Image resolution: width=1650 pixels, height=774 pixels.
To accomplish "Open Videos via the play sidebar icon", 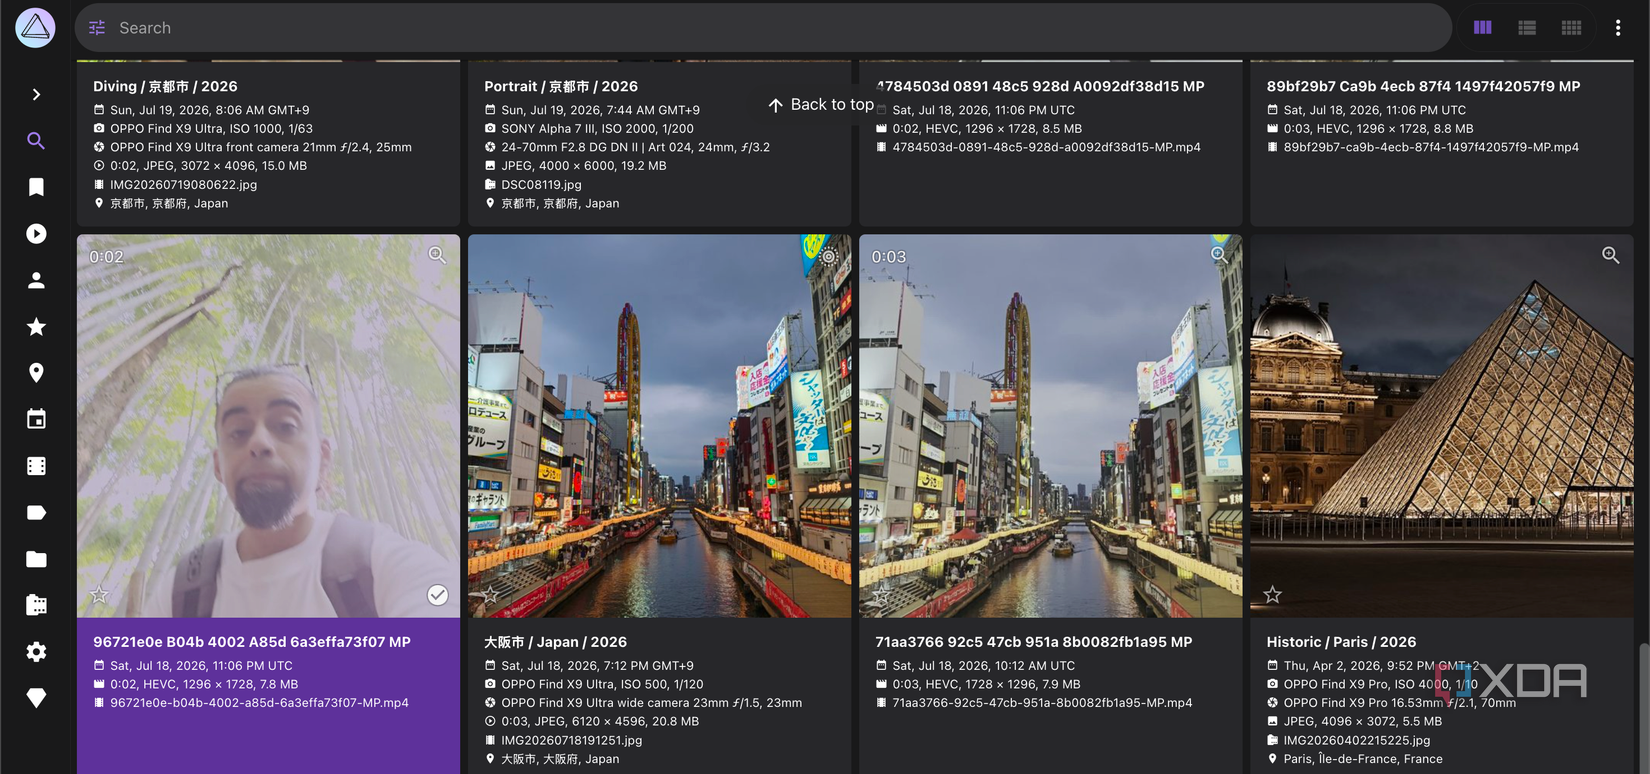I will click(36, 234).
